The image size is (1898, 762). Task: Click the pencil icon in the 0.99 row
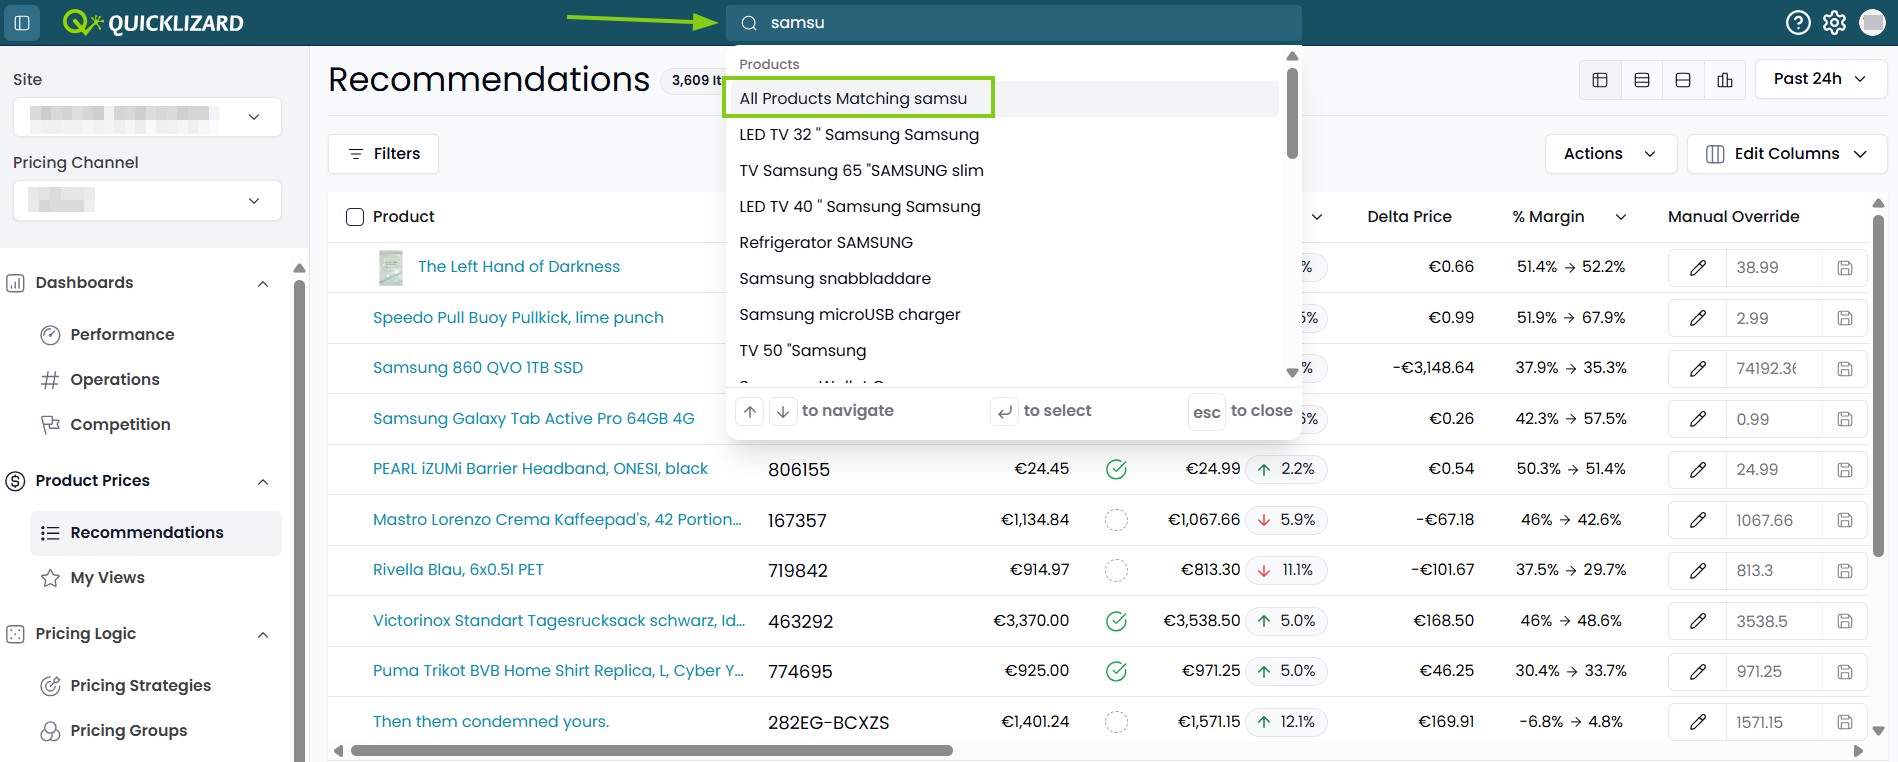pyautogui.click(x=1698, y=419)
